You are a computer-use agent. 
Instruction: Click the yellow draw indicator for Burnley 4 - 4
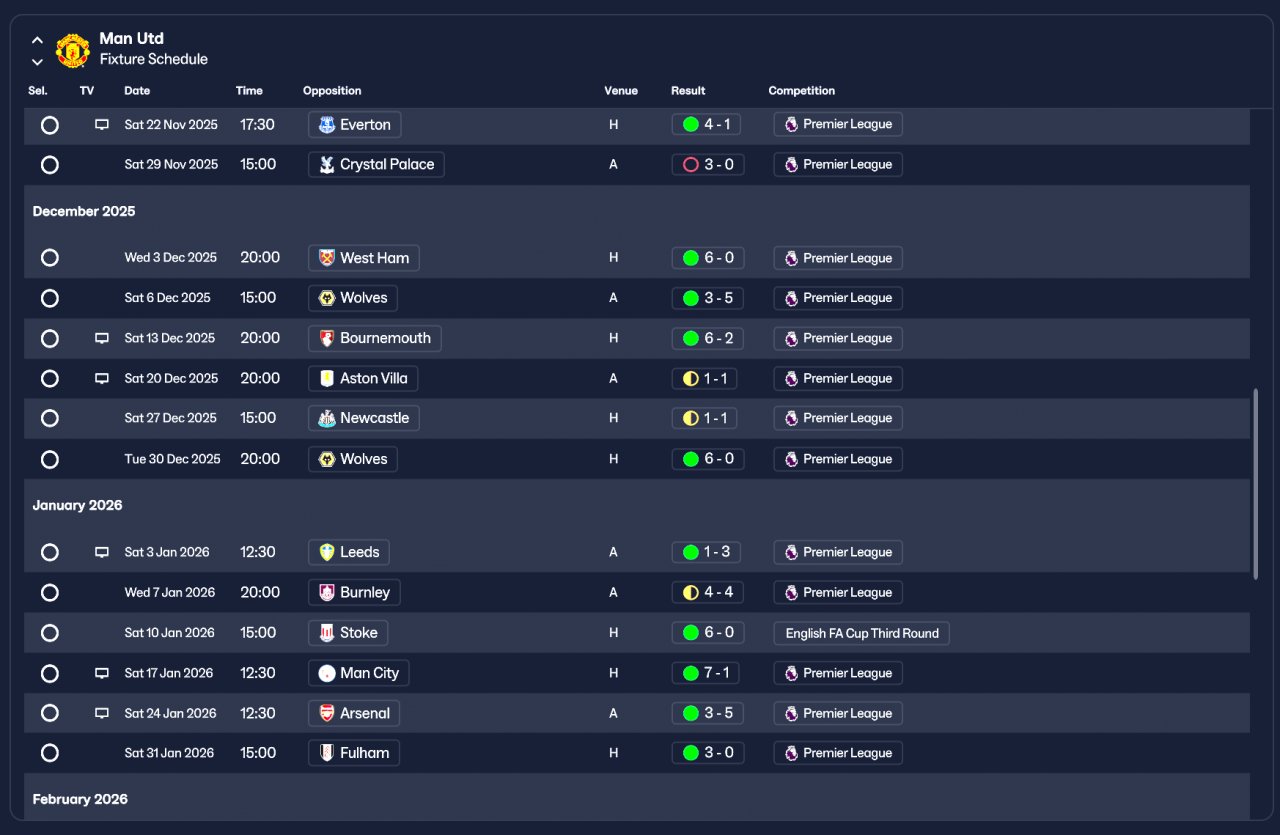[690, 593]
